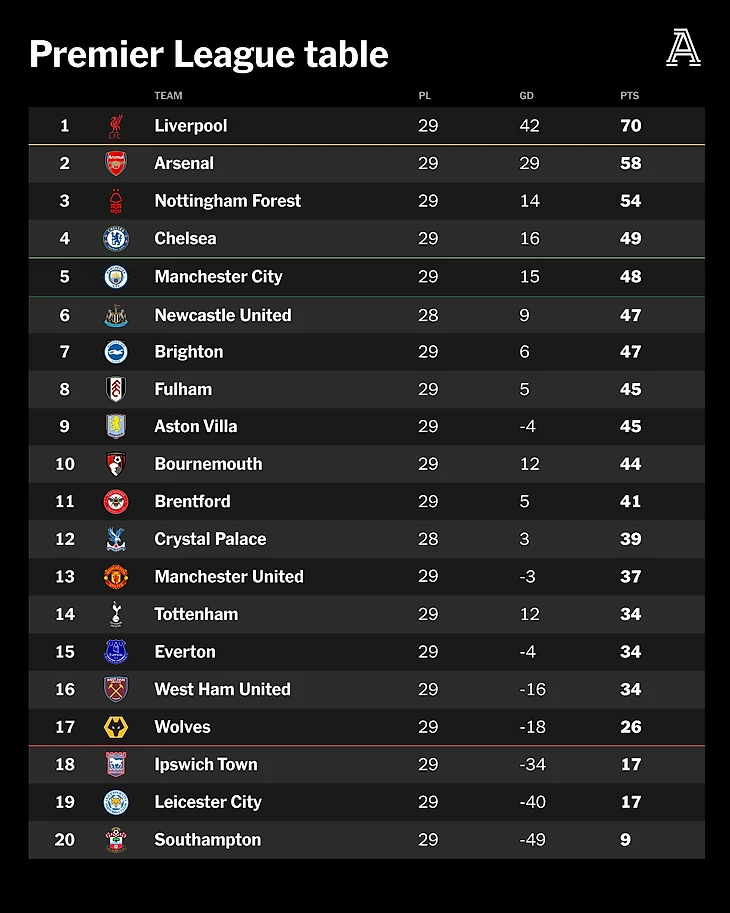Select the Newcastle United team name

tap(223, 315)
